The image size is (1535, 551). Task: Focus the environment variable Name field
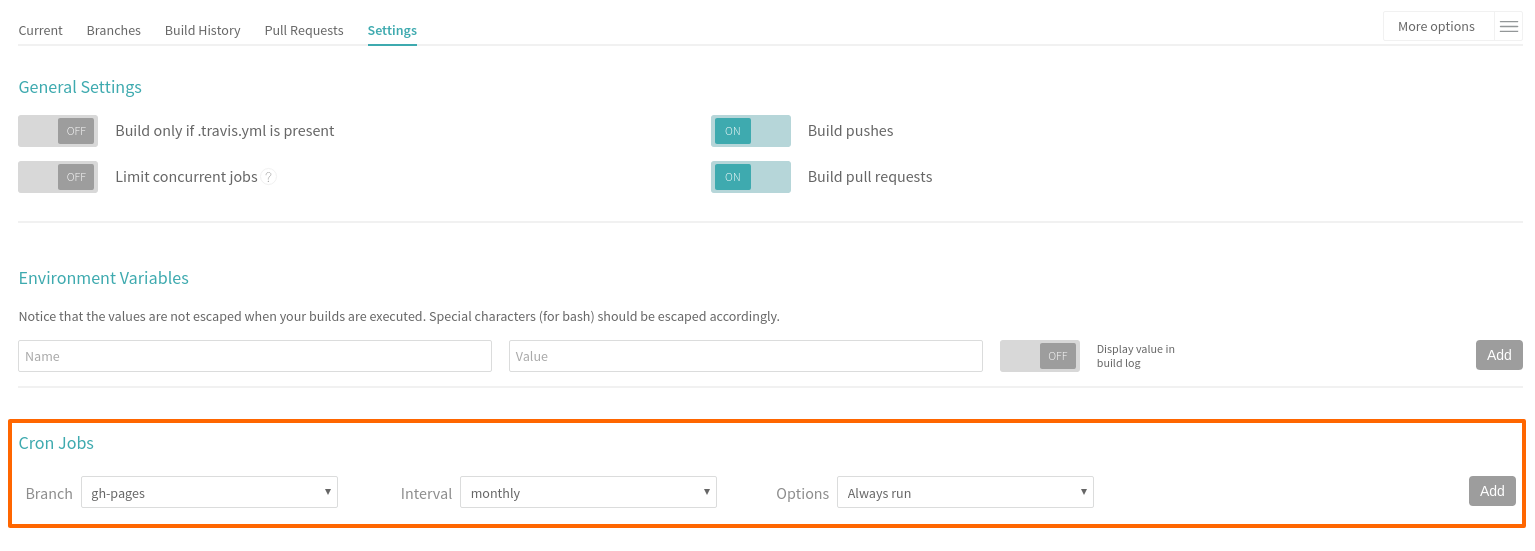(255, 356)
